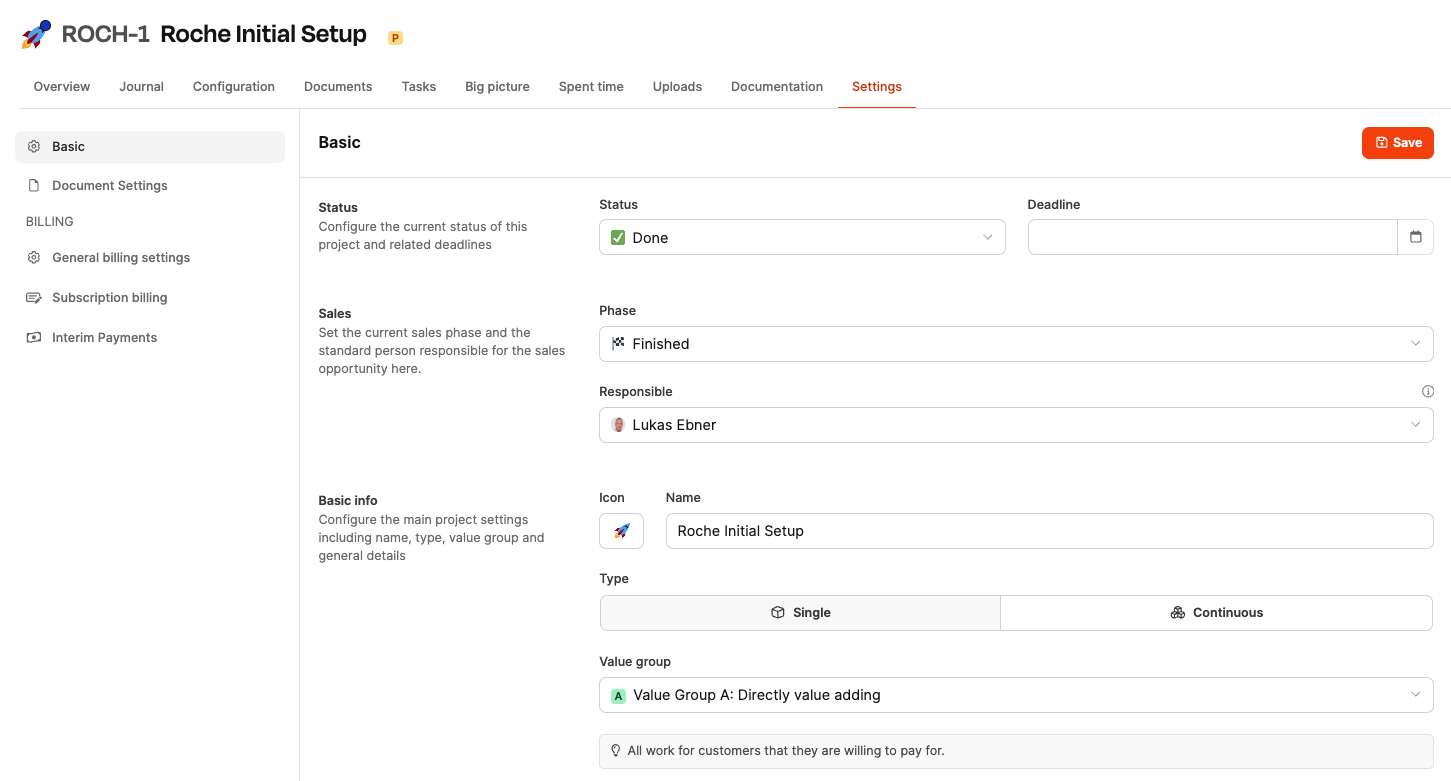
Task: Select the Single project type
Action: point(800,613)
